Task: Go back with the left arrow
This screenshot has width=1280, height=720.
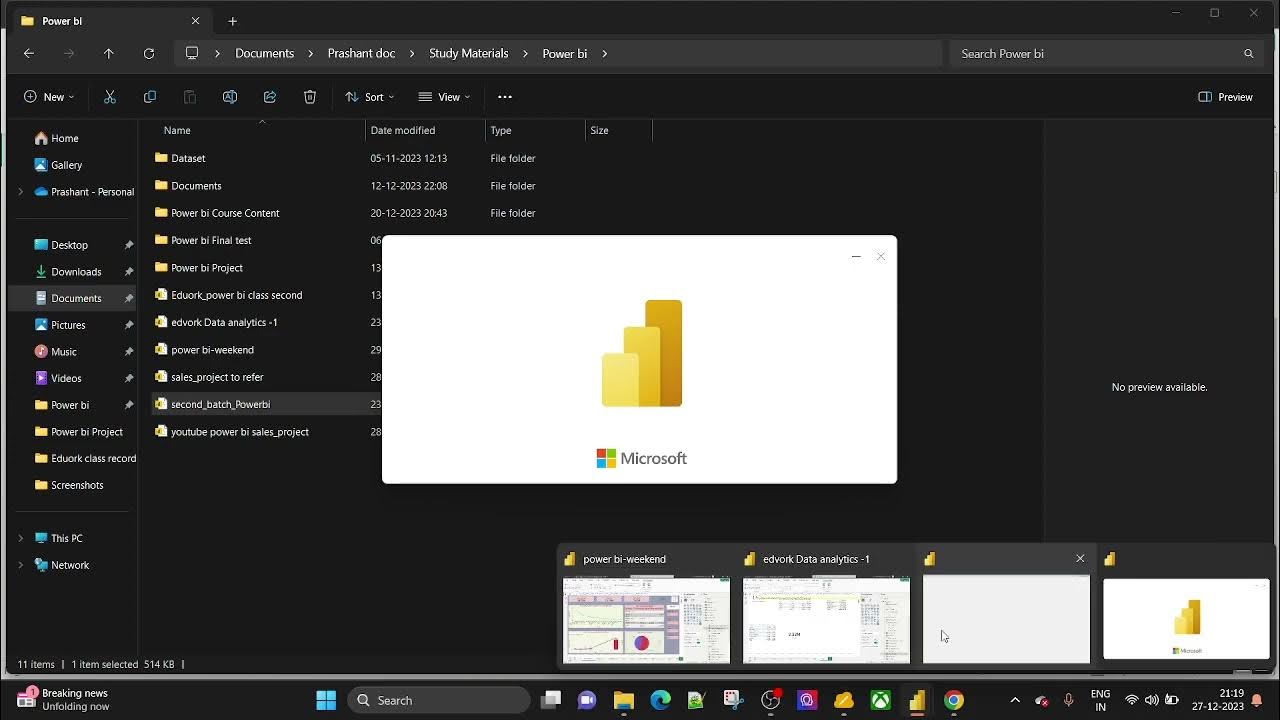Action: (29, 53)
